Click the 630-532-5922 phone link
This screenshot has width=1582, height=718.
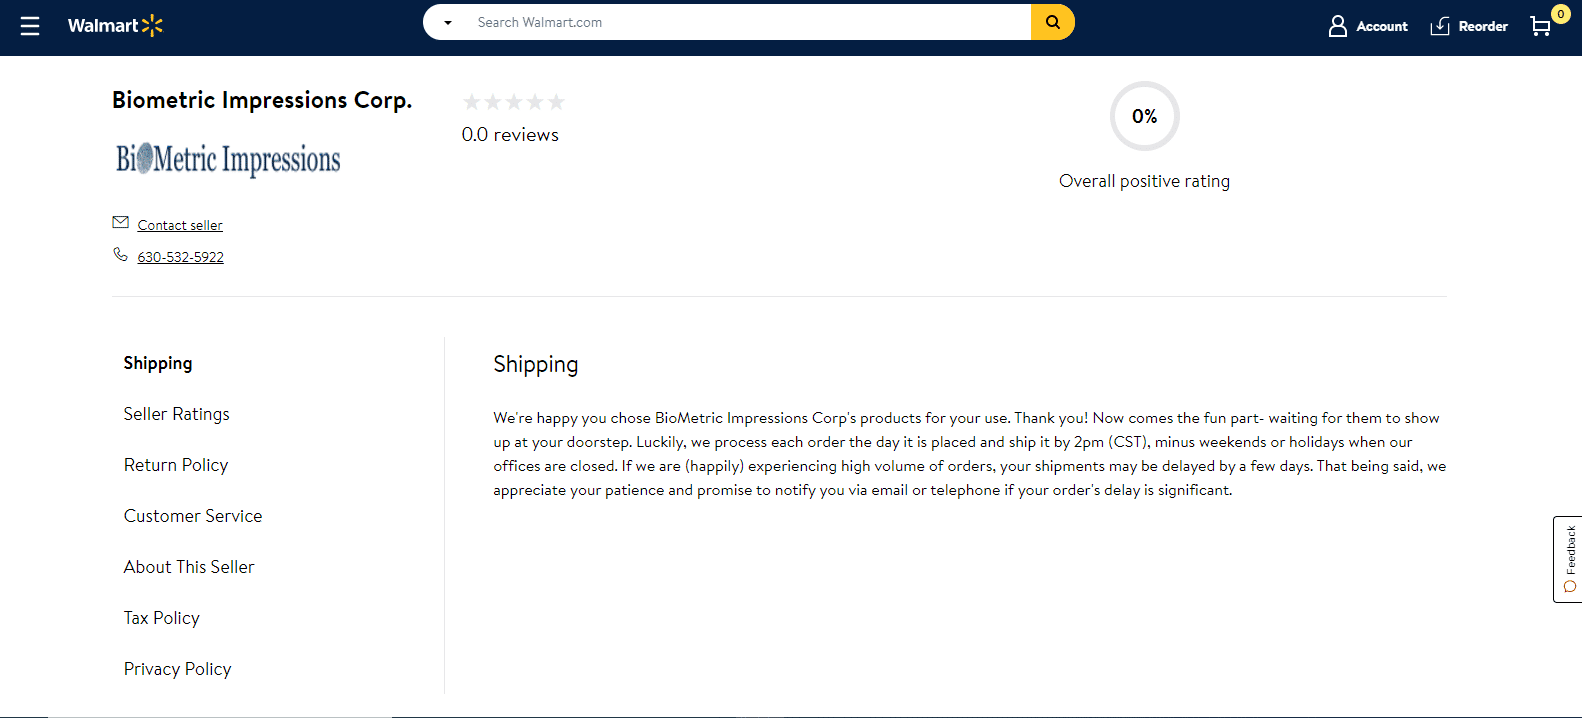[181, 257]
